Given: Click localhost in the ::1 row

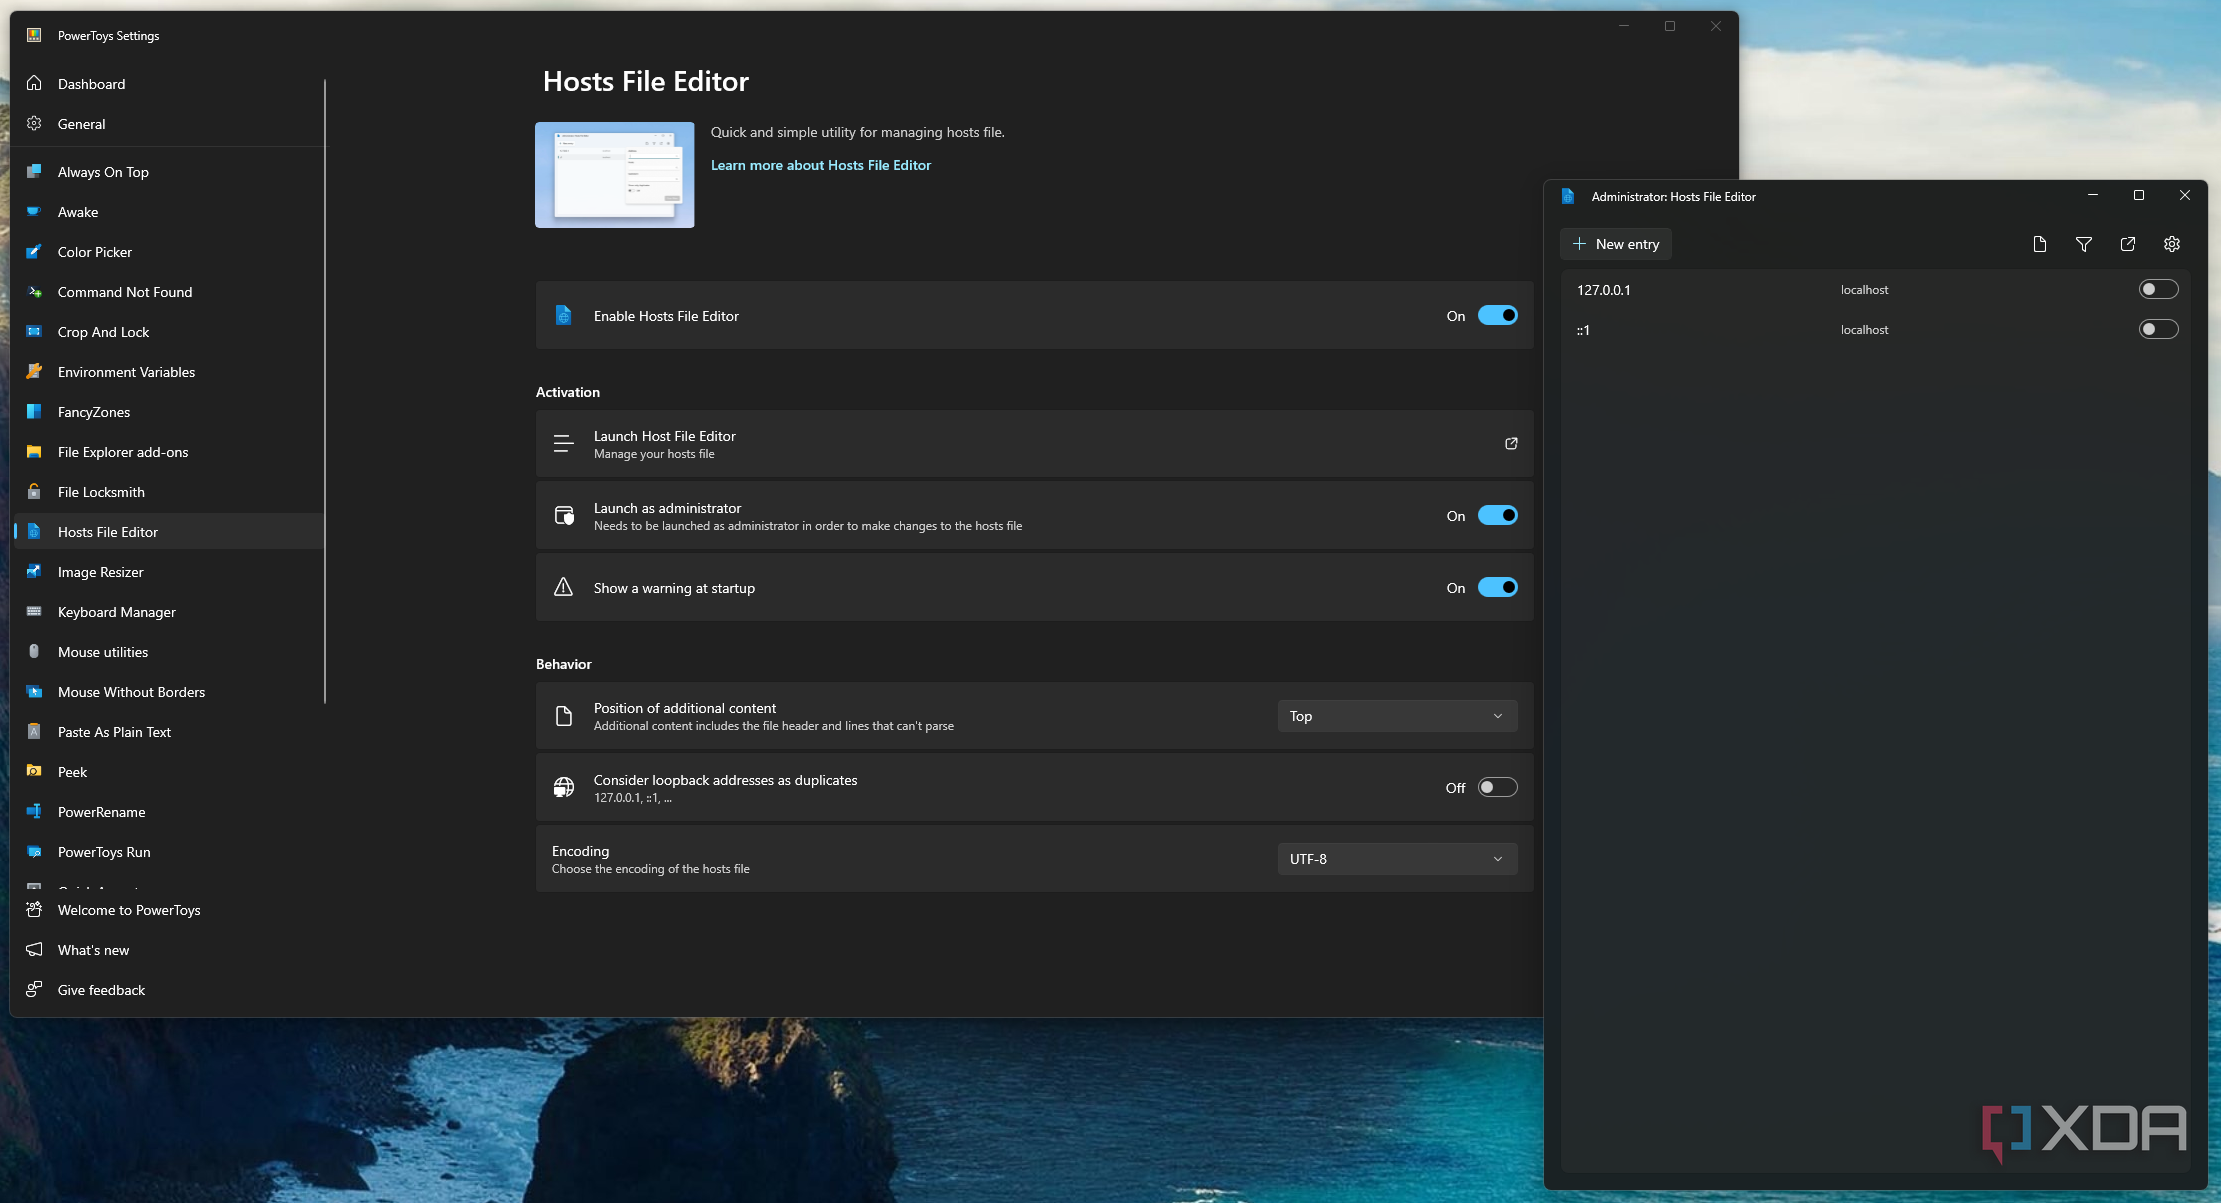Looking at the screenshot, I should [x=1864, y=330].
